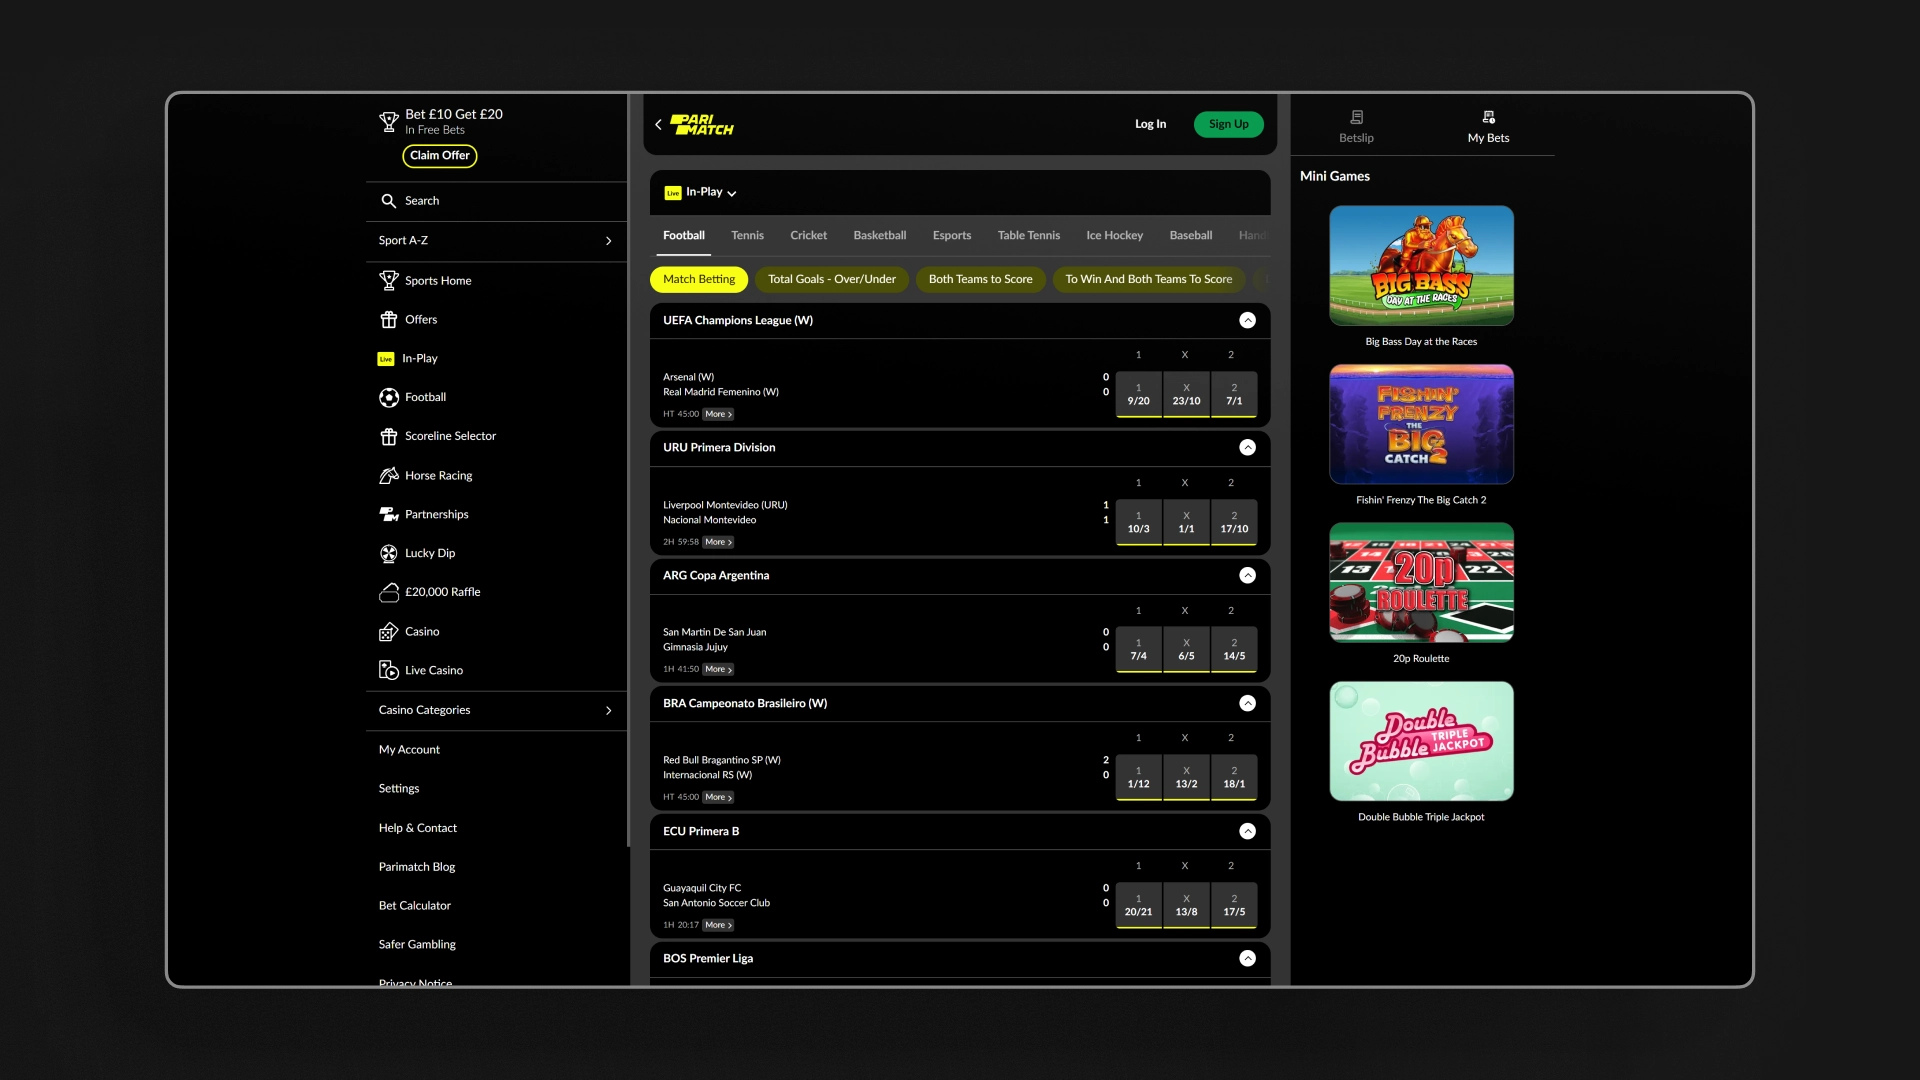The image size is (1920, 1080).
Task: Click the Partnerships icon
Action: pos(389,515)
